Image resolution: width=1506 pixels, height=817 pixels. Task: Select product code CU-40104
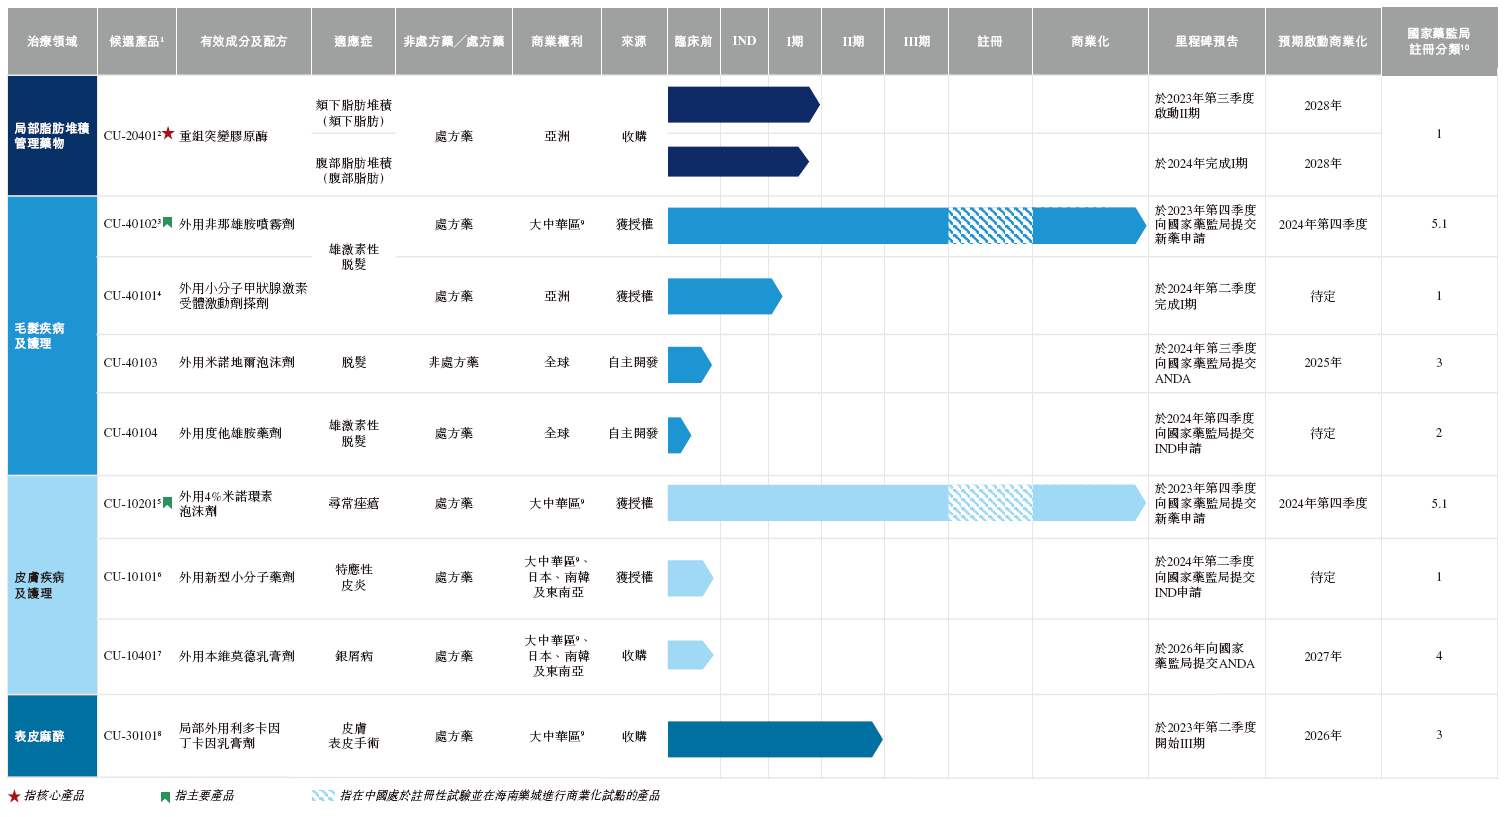[131, 433]
